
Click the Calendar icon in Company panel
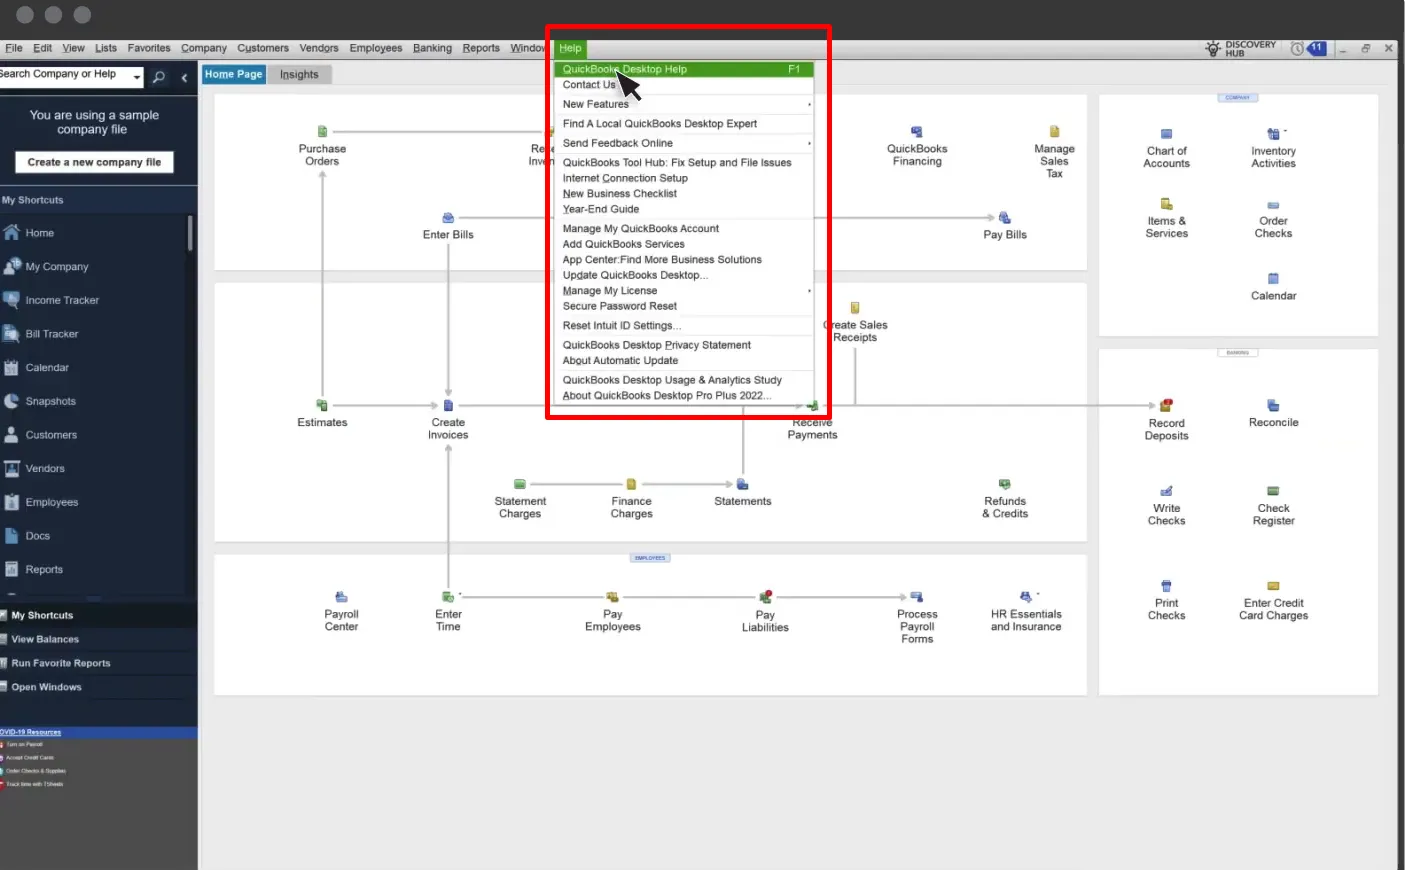point(1273,279)
